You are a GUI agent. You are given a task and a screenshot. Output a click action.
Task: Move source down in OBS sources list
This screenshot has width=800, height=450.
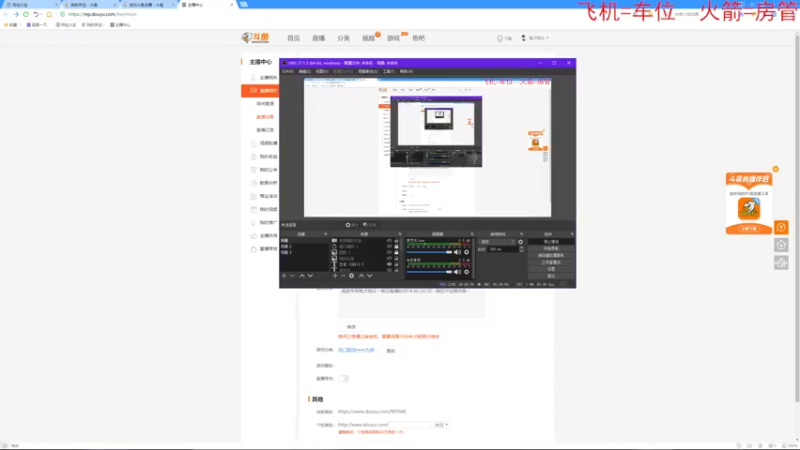pyautogui.click(x=370, y=276)
